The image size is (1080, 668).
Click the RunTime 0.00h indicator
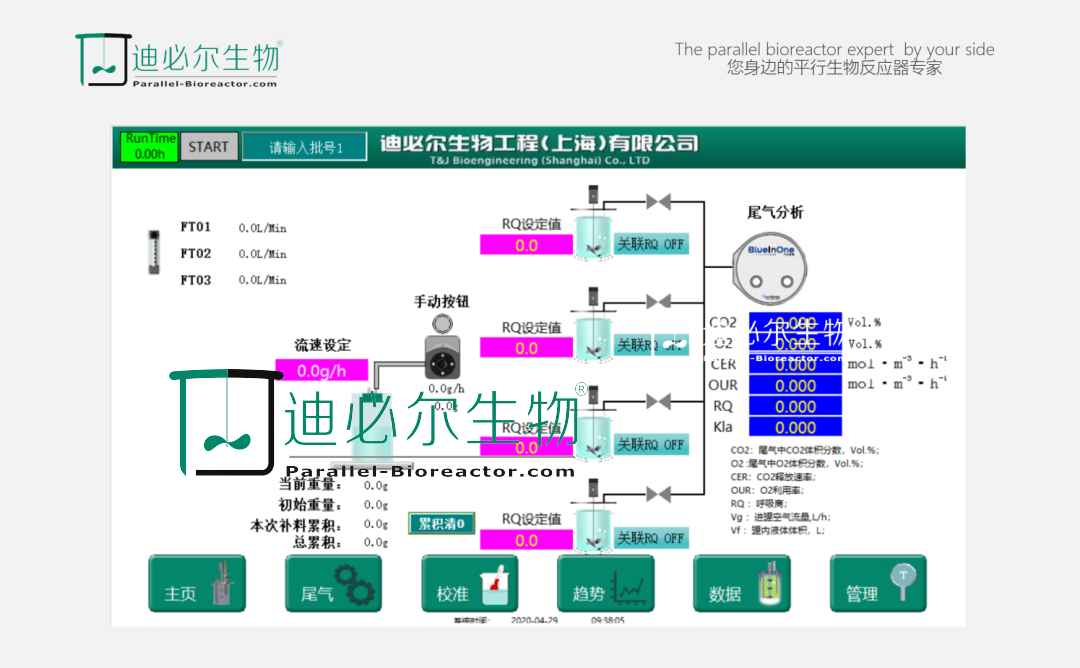point(149,147)
